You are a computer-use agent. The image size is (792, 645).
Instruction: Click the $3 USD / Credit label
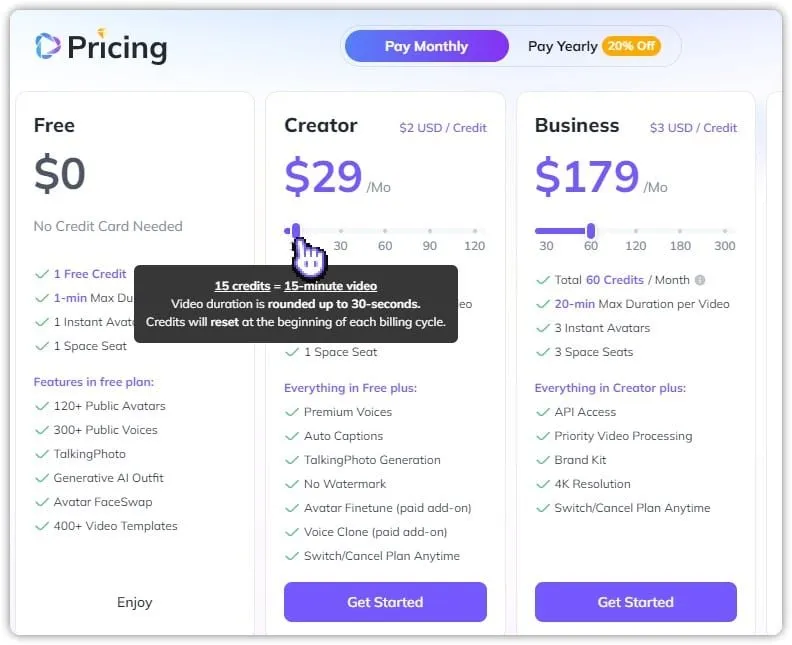(693, 128)
